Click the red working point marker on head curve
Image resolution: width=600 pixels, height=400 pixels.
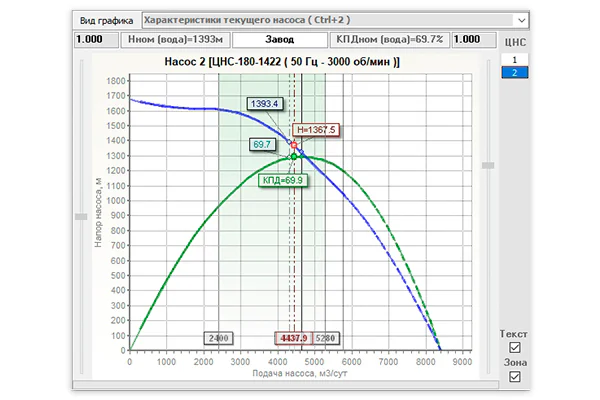click(294, 145)
